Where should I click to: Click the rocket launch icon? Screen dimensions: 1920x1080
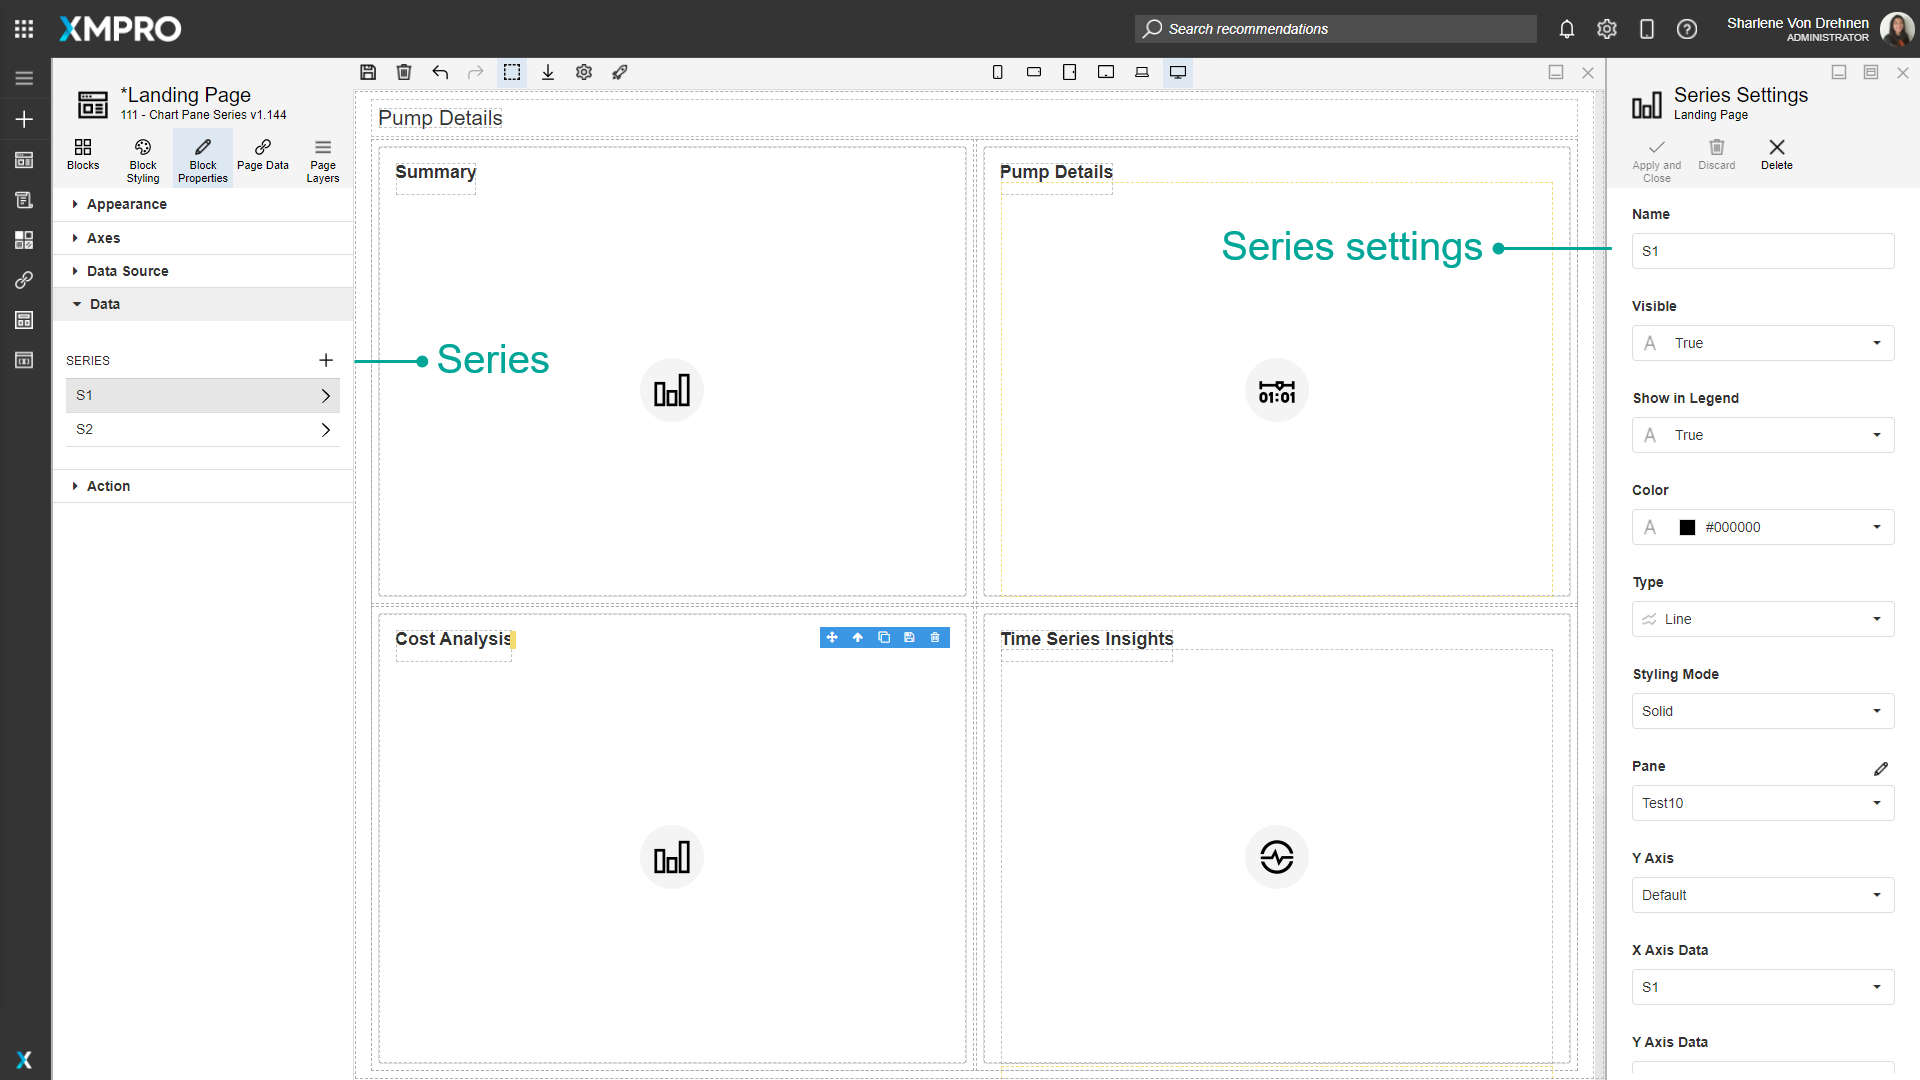click(620, 72)
